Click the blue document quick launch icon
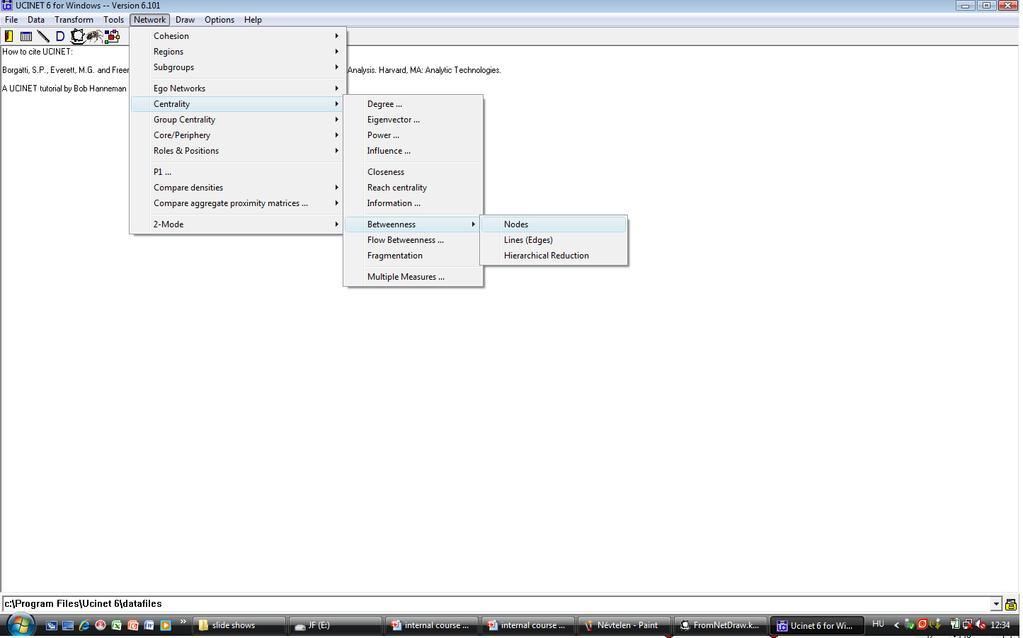Viewport: 1023px width, 638px height. point(149,625)
